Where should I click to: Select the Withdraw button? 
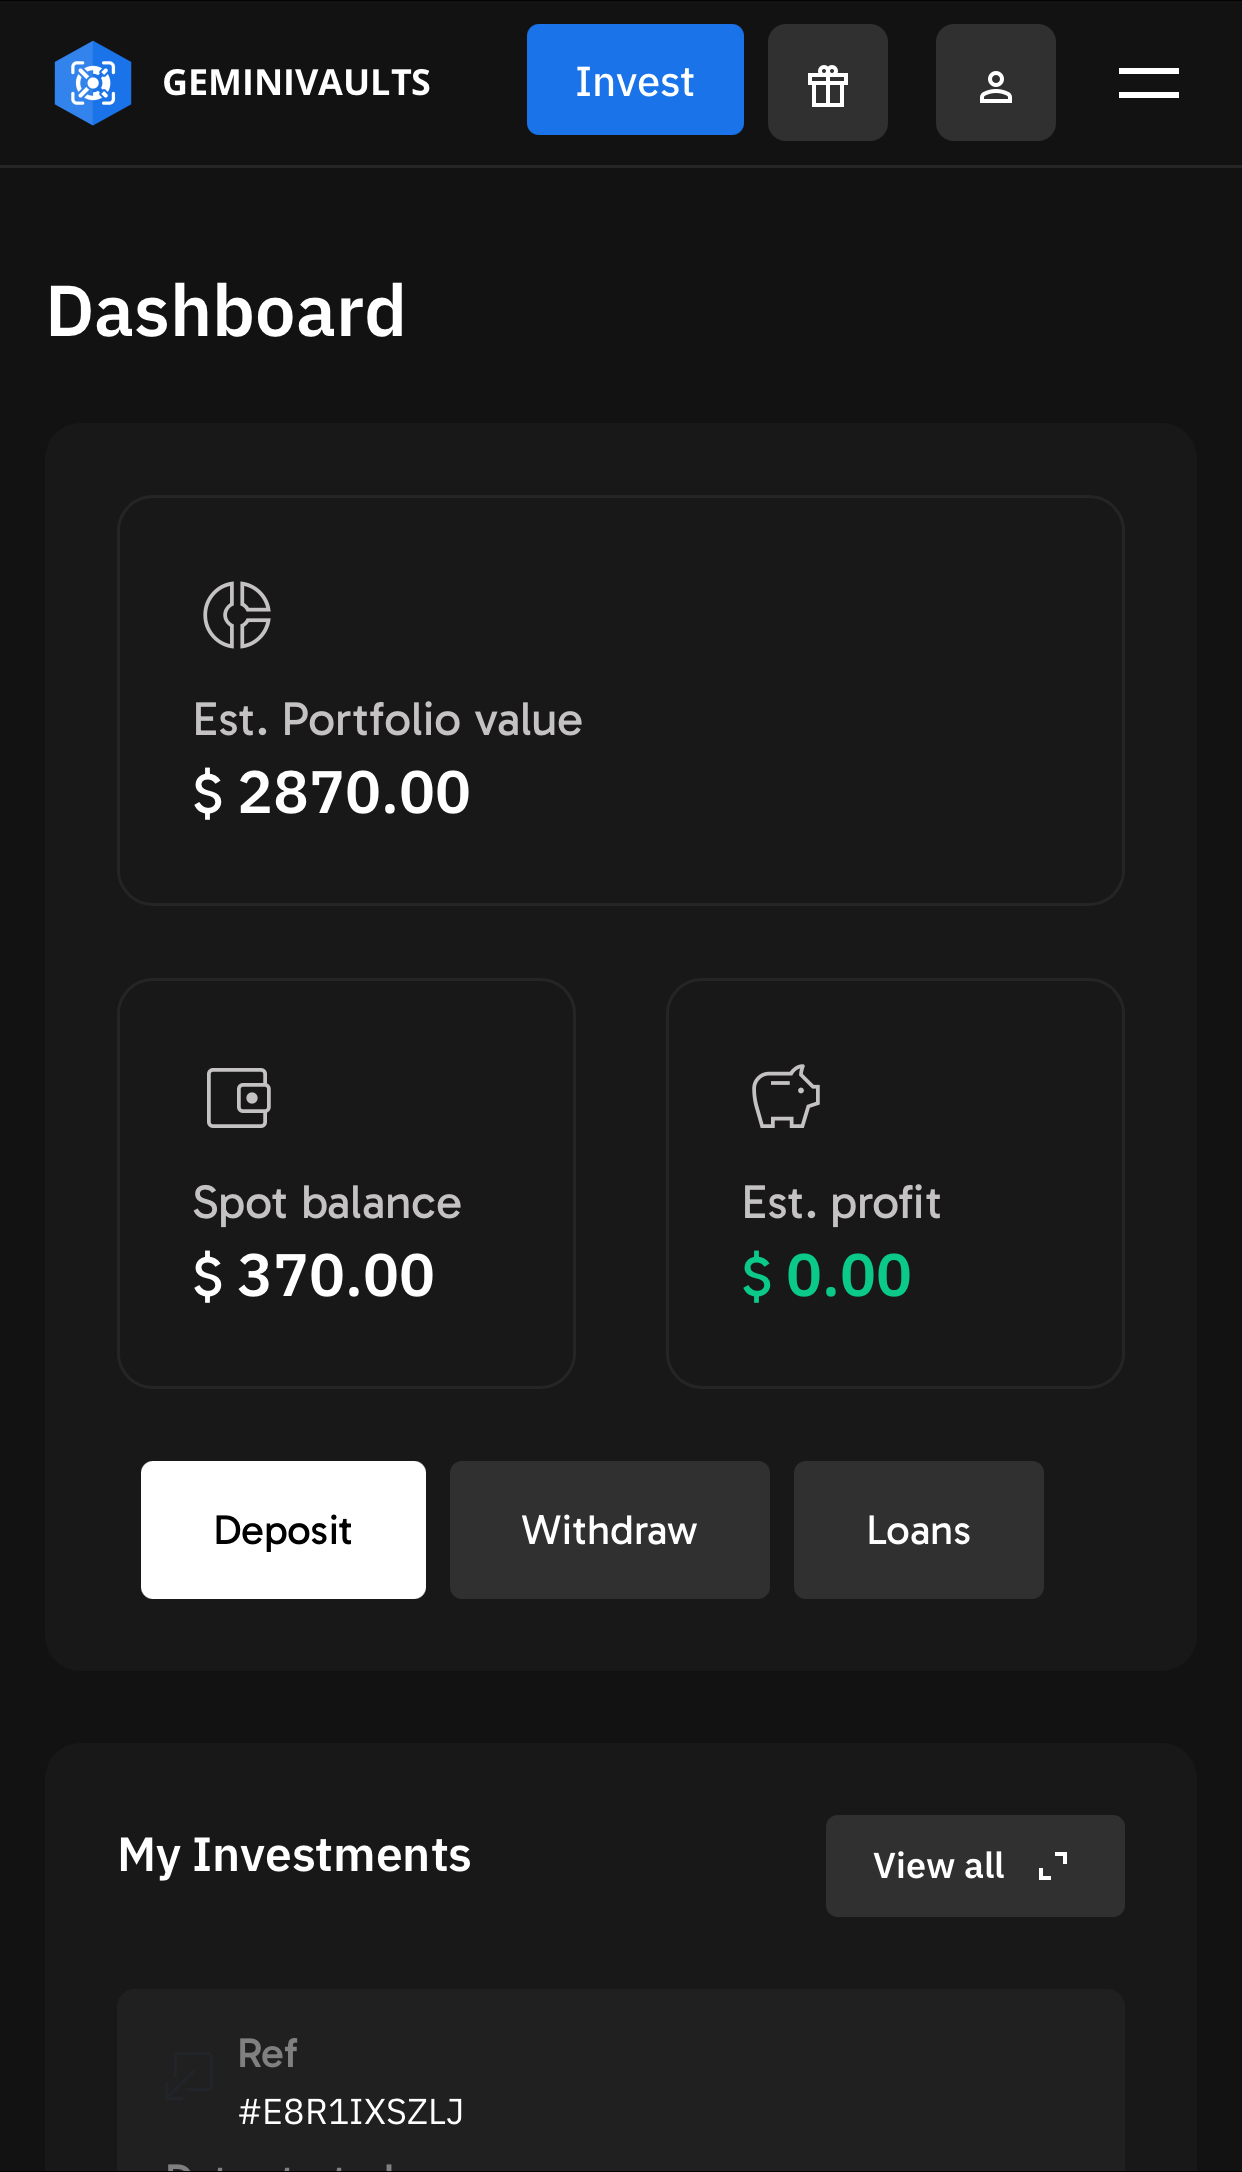coord(609,1530)
